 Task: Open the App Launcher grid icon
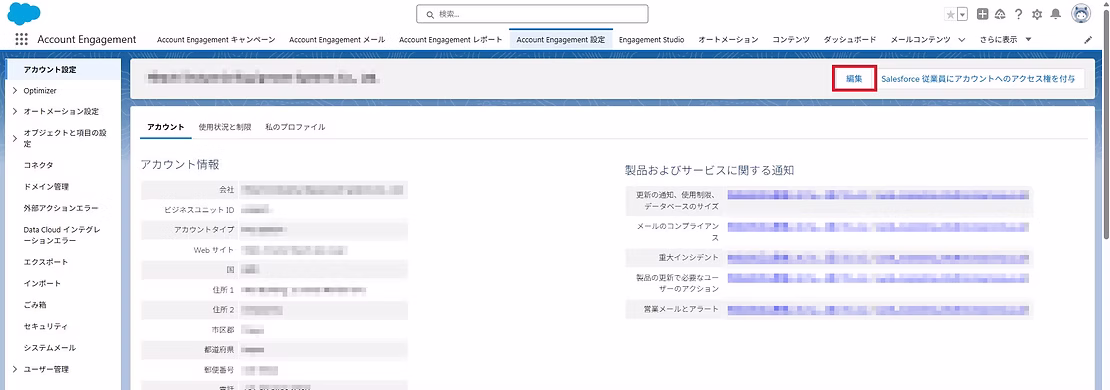pyautogui.click(x=21, y=40)
